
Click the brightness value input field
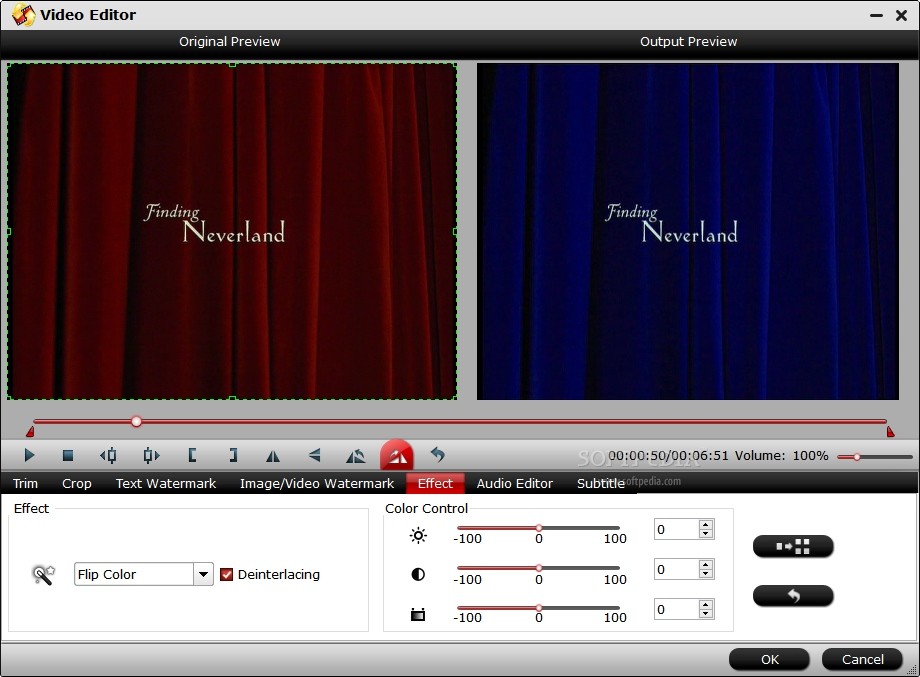coord(677,529)
